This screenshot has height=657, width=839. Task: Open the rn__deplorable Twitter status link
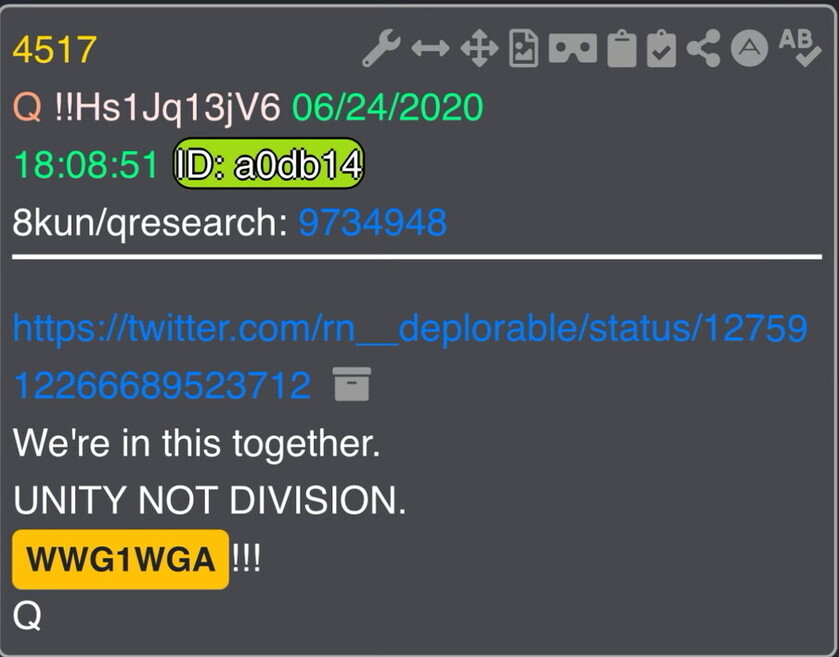pyautogui.click(x=410, y=356)
